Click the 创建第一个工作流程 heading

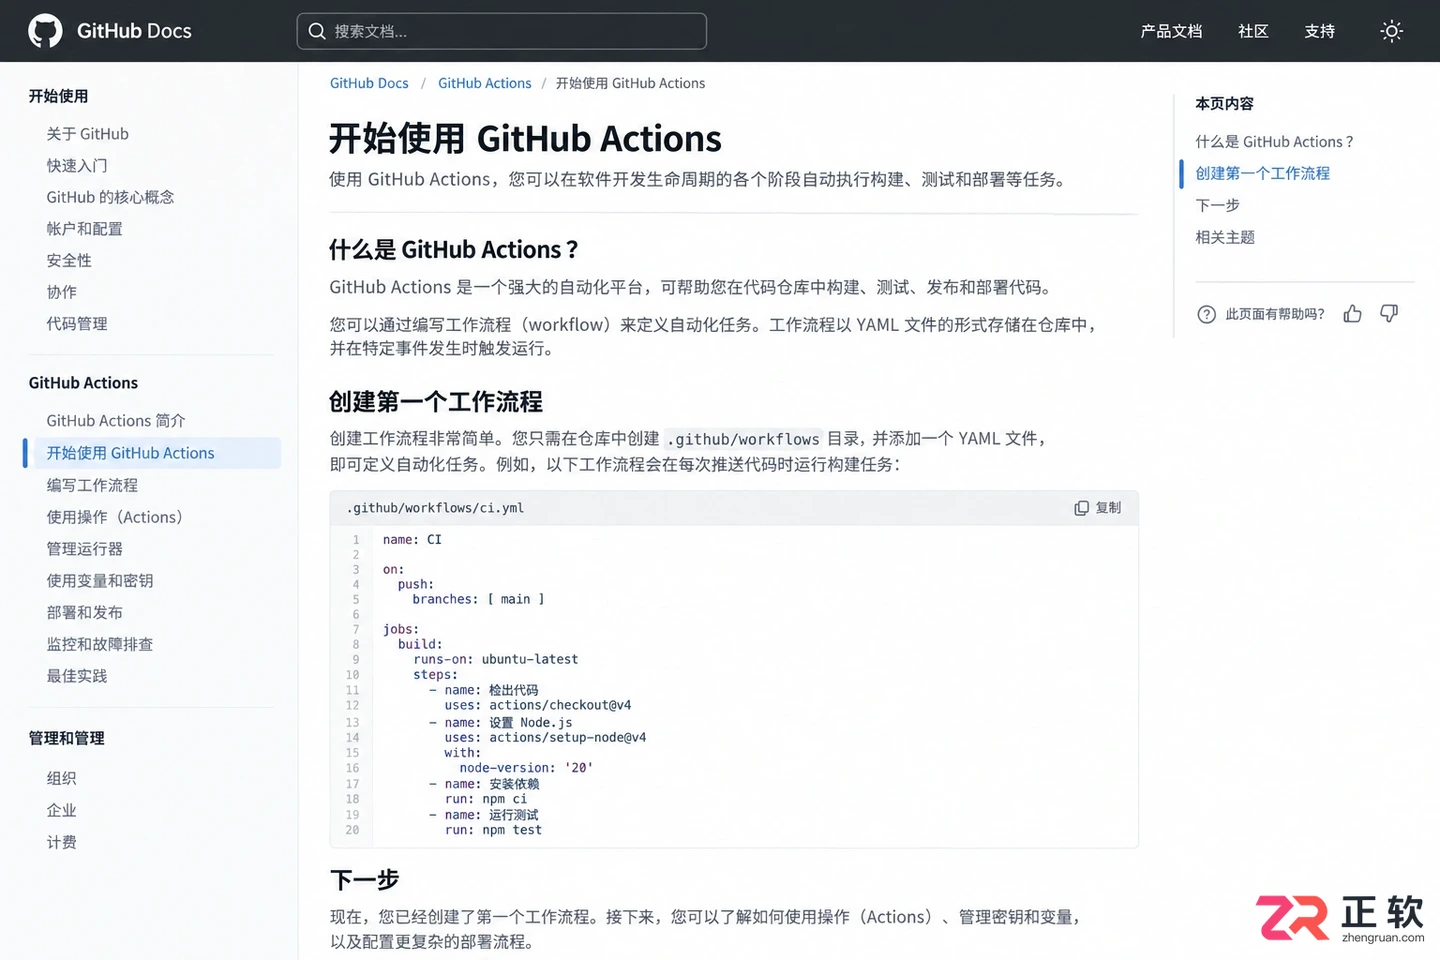pyautogui.click(x=436, y=402)
